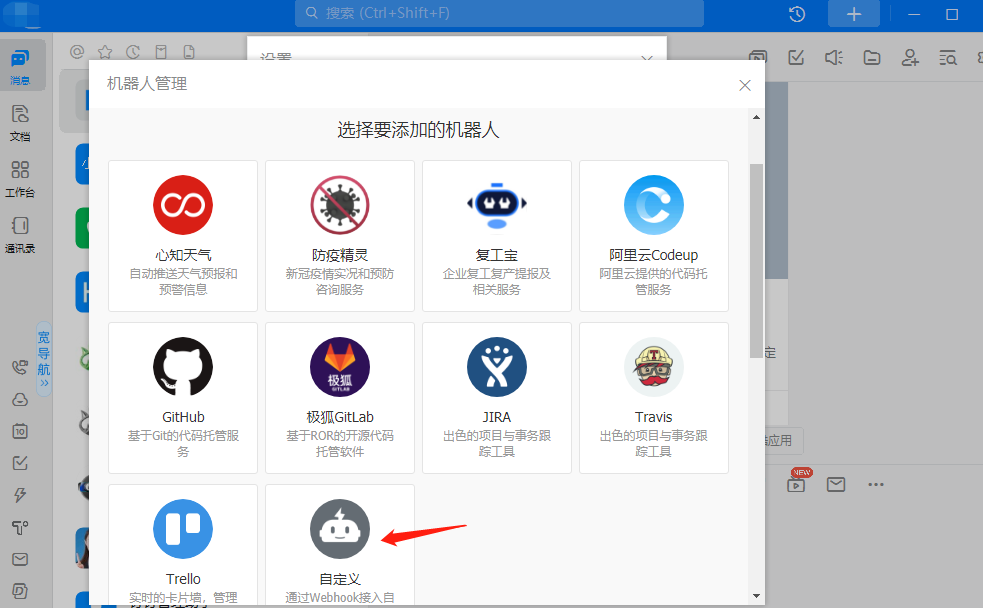Image resolution: width=983 pixels, height=608 pixels.
Task: Click the search chat history icon
Action: click(x=948, y=58)
